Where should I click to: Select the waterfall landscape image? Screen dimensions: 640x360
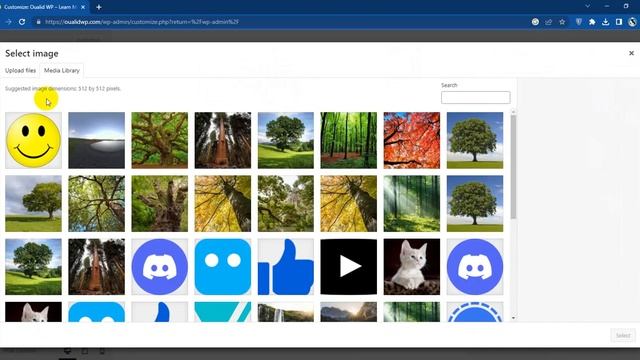[286, 312]
